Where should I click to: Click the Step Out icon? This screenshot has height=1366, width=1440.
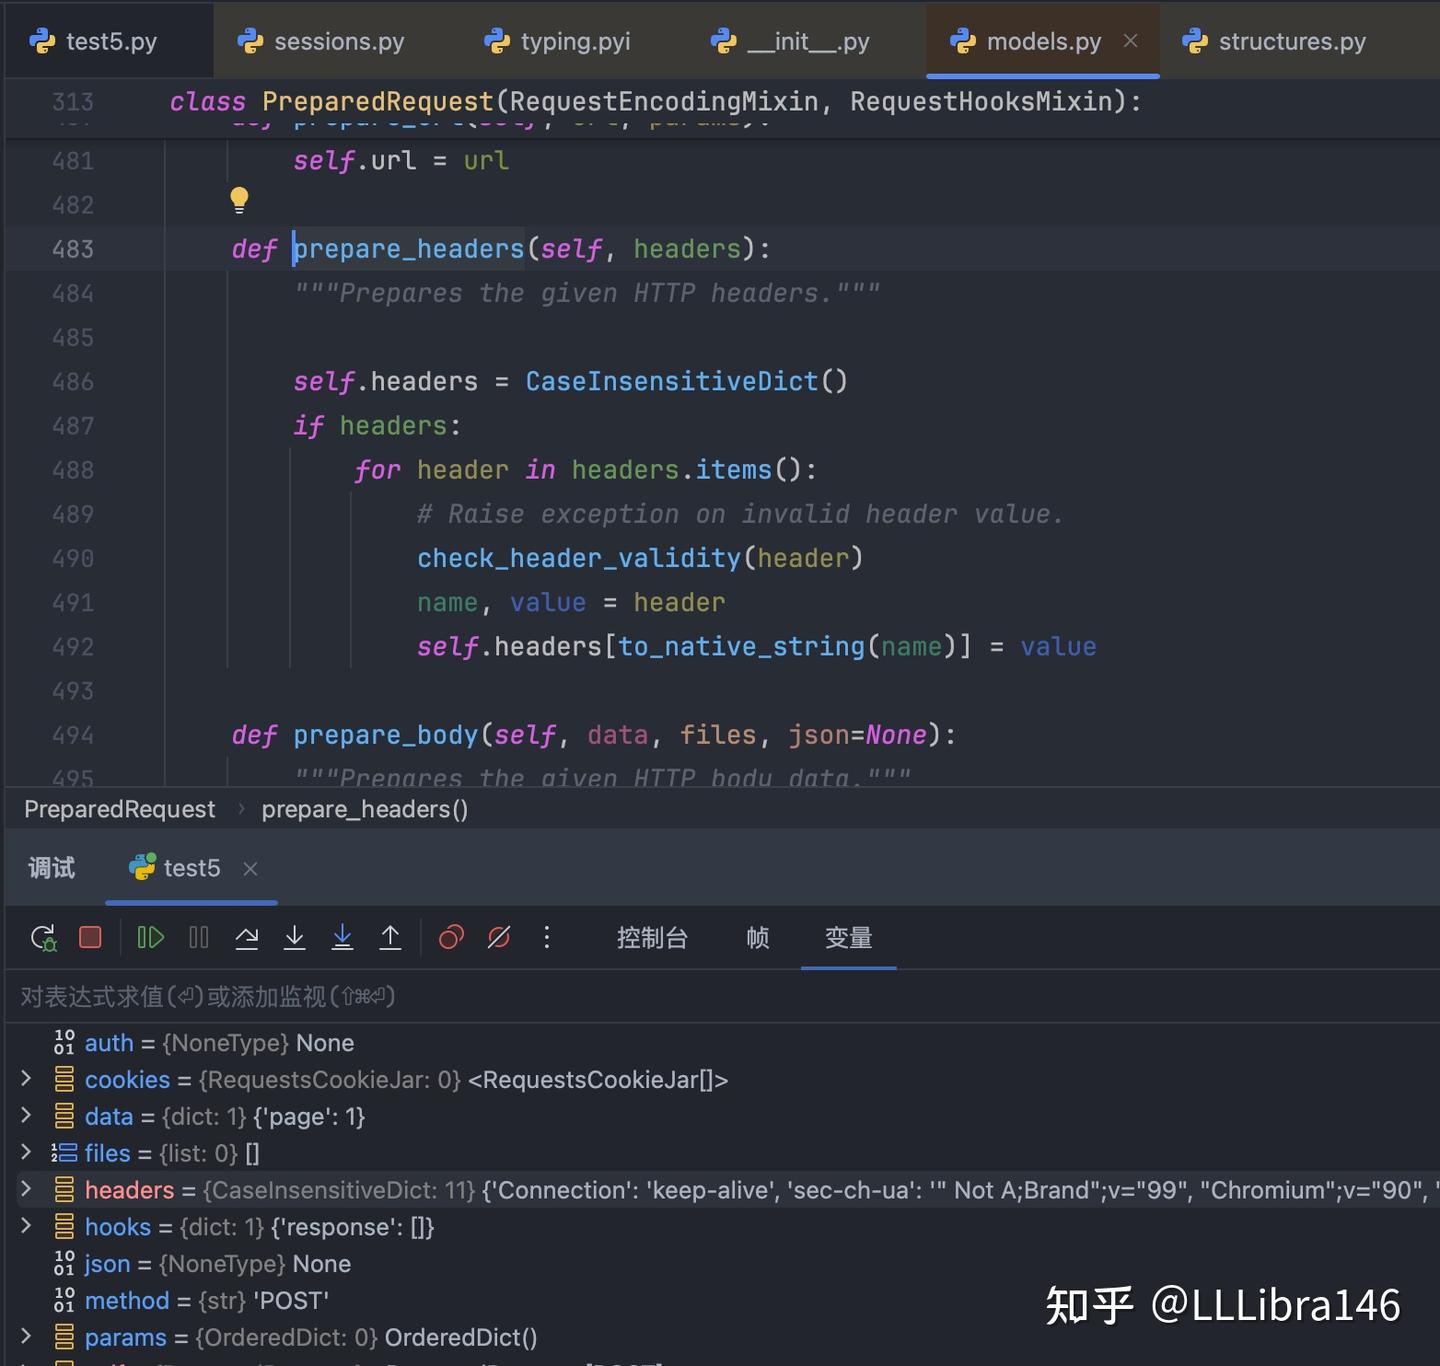[390, 937]
